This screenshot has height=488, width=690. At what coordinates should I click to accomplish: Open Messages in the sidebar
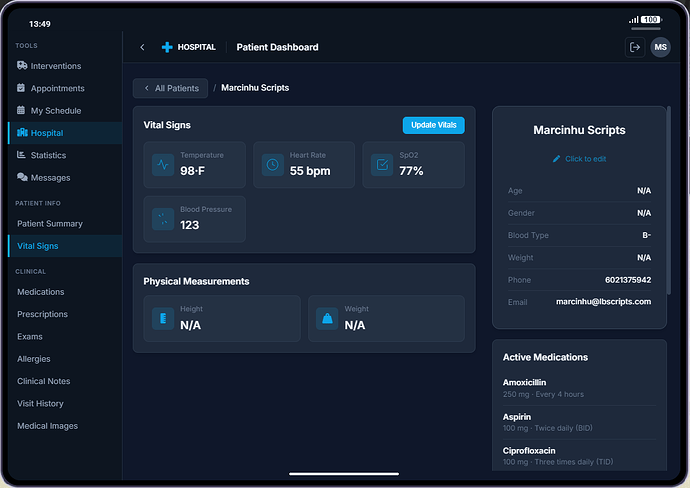50,178
